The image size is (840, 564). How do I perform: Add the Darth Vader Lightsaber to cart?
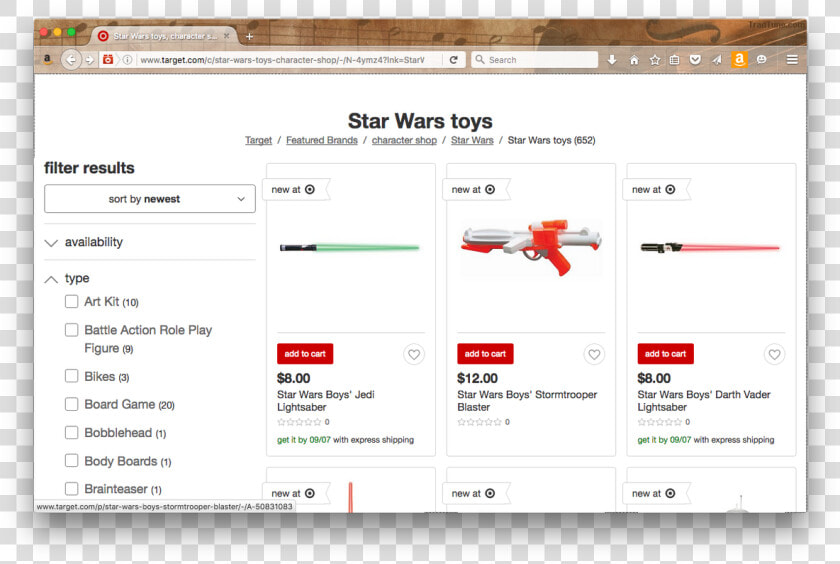[x=665, y=354]
